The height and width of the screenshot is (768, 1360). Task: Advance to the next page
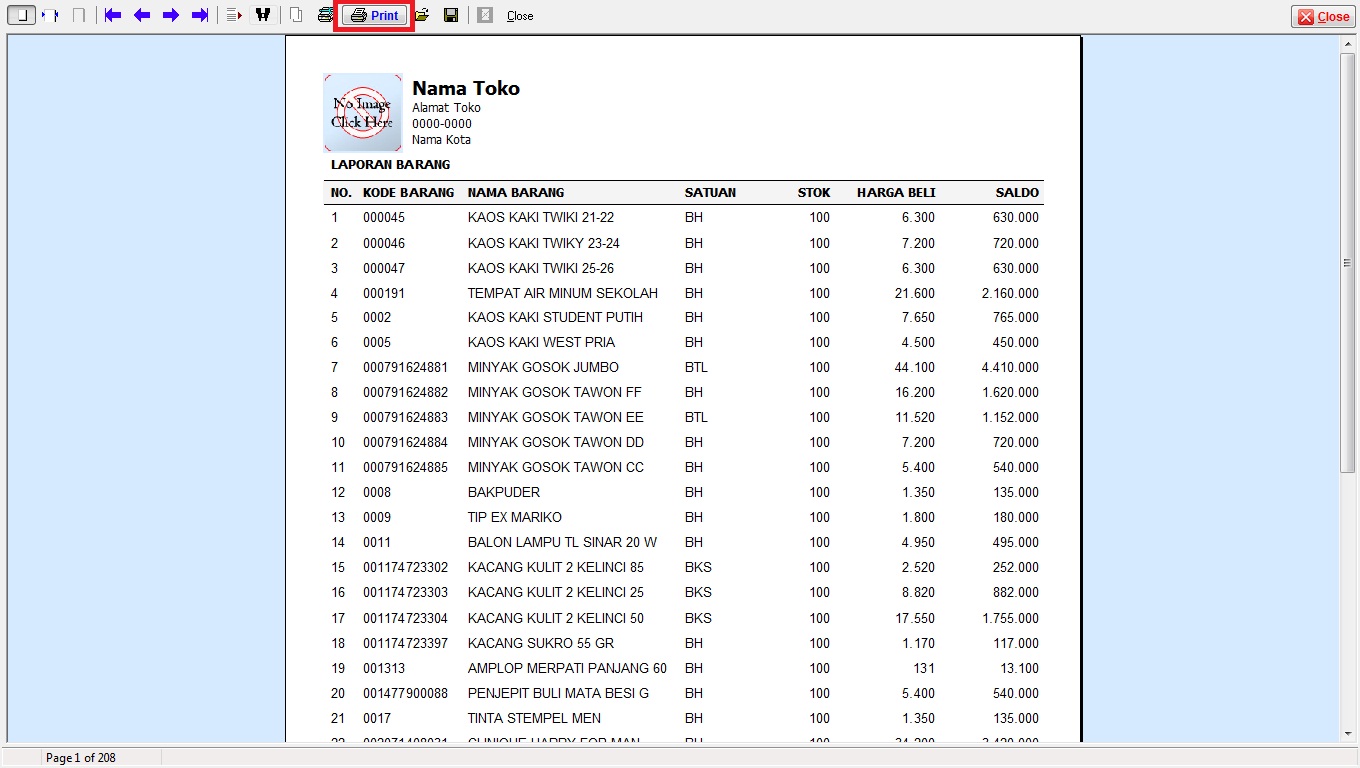pyautogui.click(x=172, y=14)
